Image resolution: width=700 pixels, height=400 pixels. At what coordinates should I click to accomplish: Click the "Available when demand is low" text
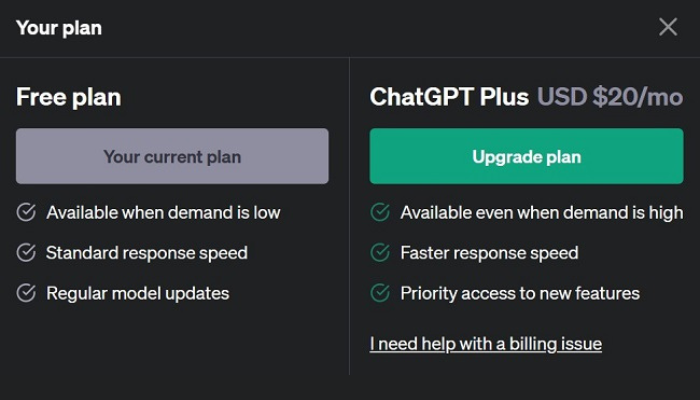click(163, 212)
